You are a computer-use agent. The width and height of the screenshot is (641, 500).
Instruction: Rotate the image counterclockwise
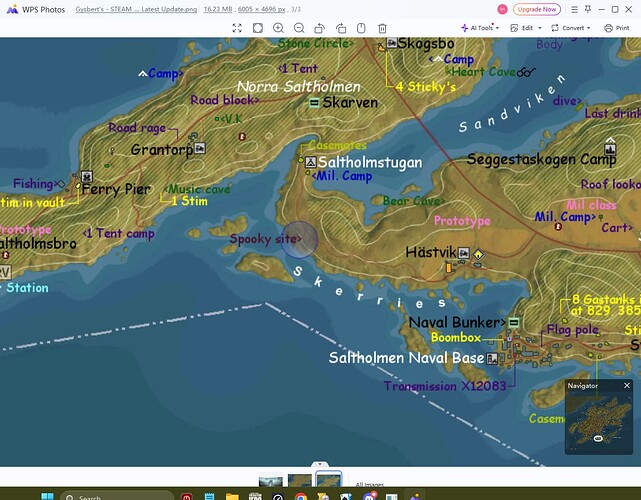[320, 28]
